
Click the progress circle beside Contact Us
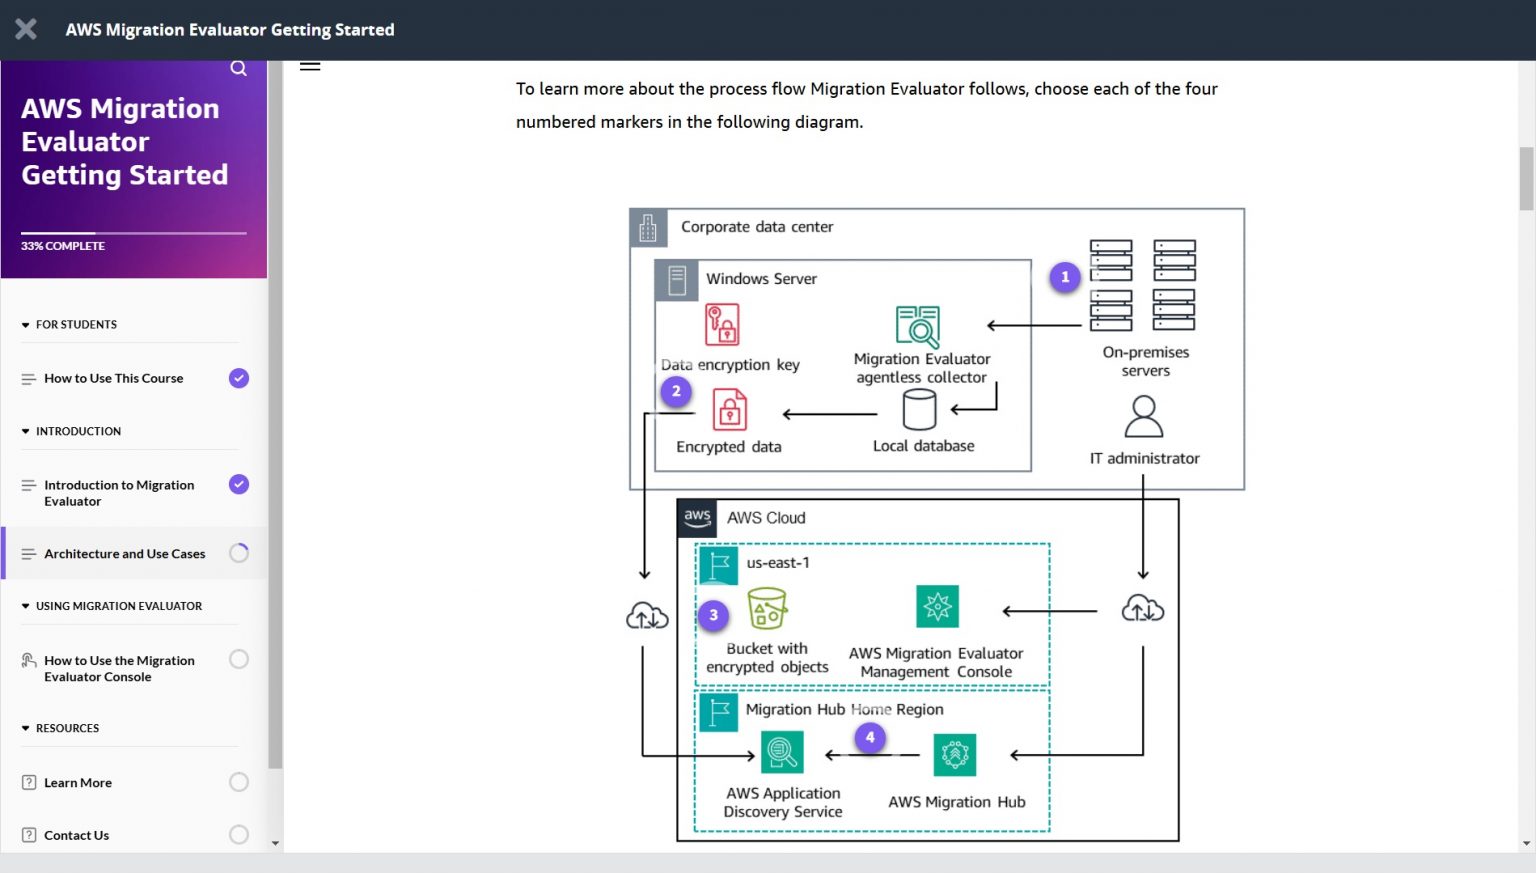click(x=239, y=834)
